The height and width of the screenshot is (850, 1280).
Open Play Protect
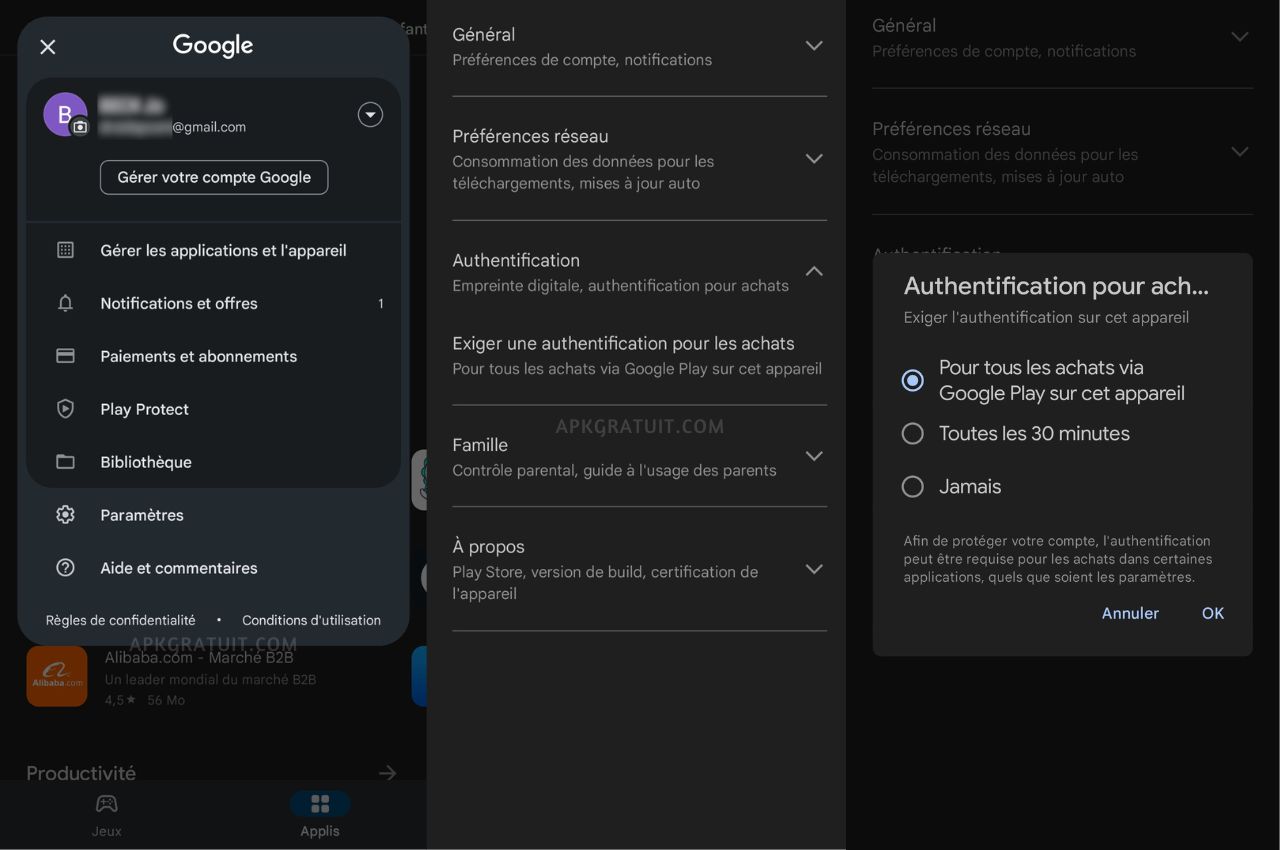click(x=214, y=409)
